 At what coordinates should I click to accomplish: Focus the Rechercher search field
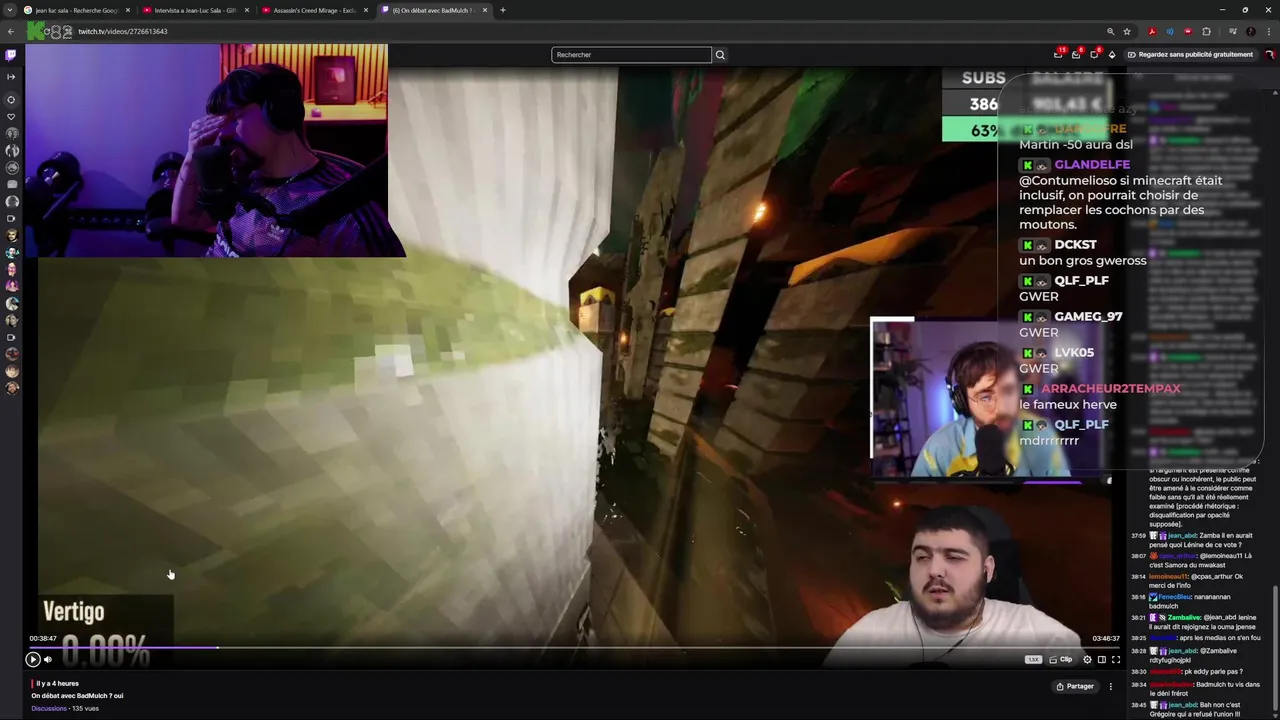(x=631, y=54)
